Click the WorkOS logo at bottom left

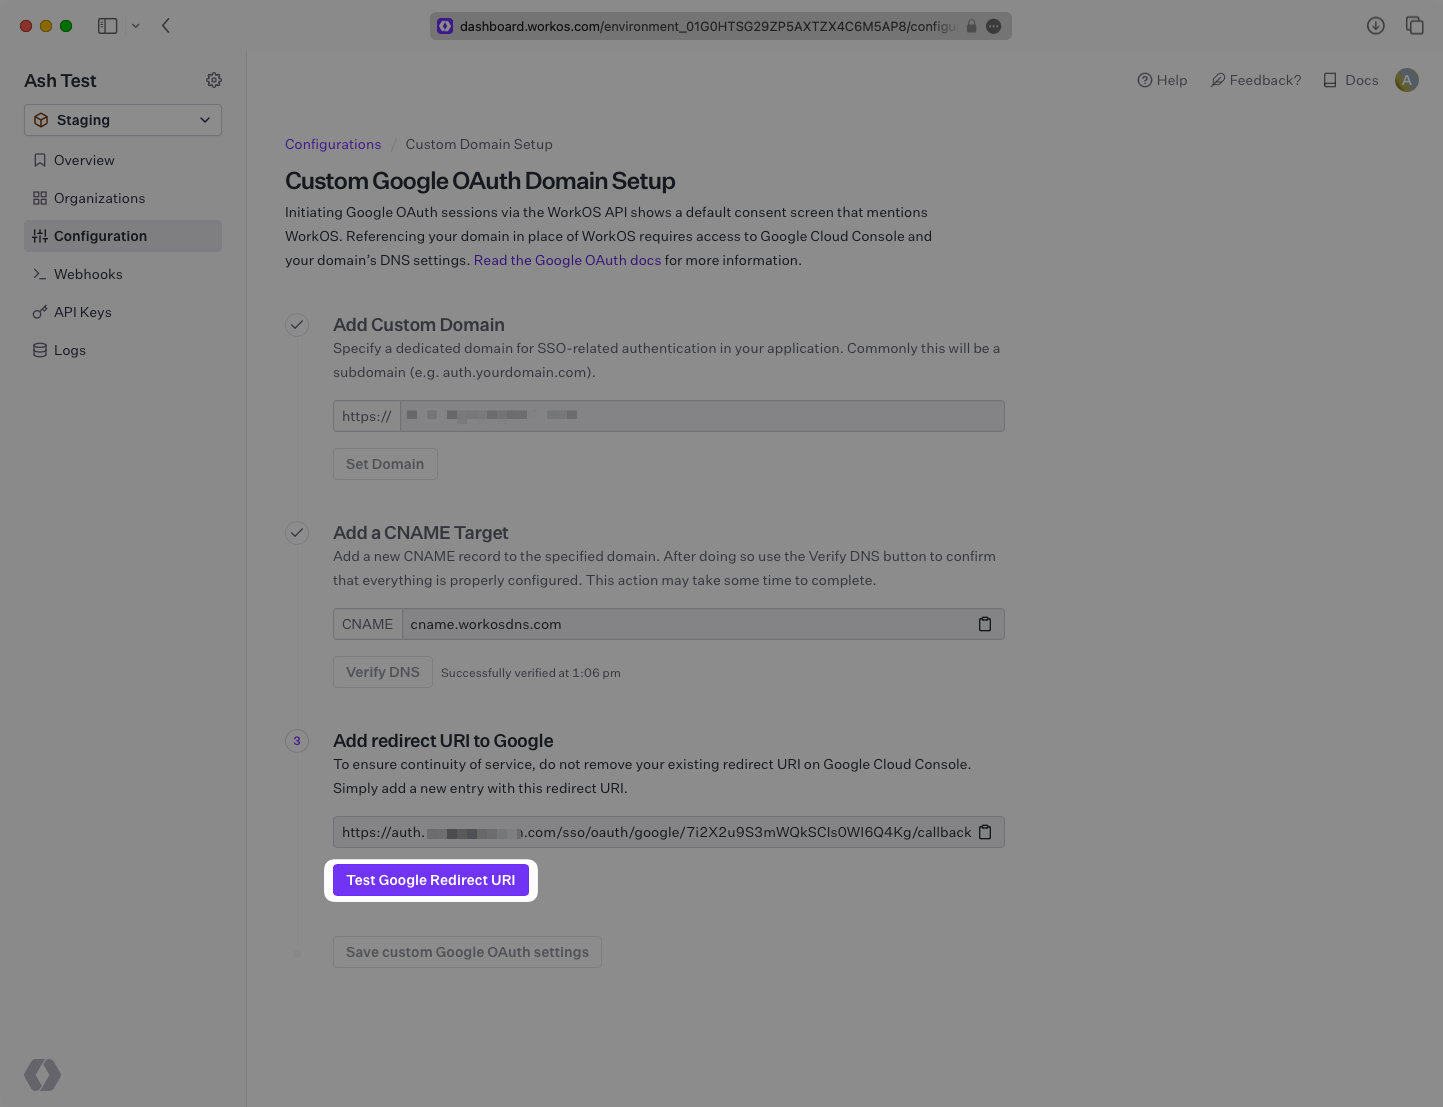point(42,1074)
